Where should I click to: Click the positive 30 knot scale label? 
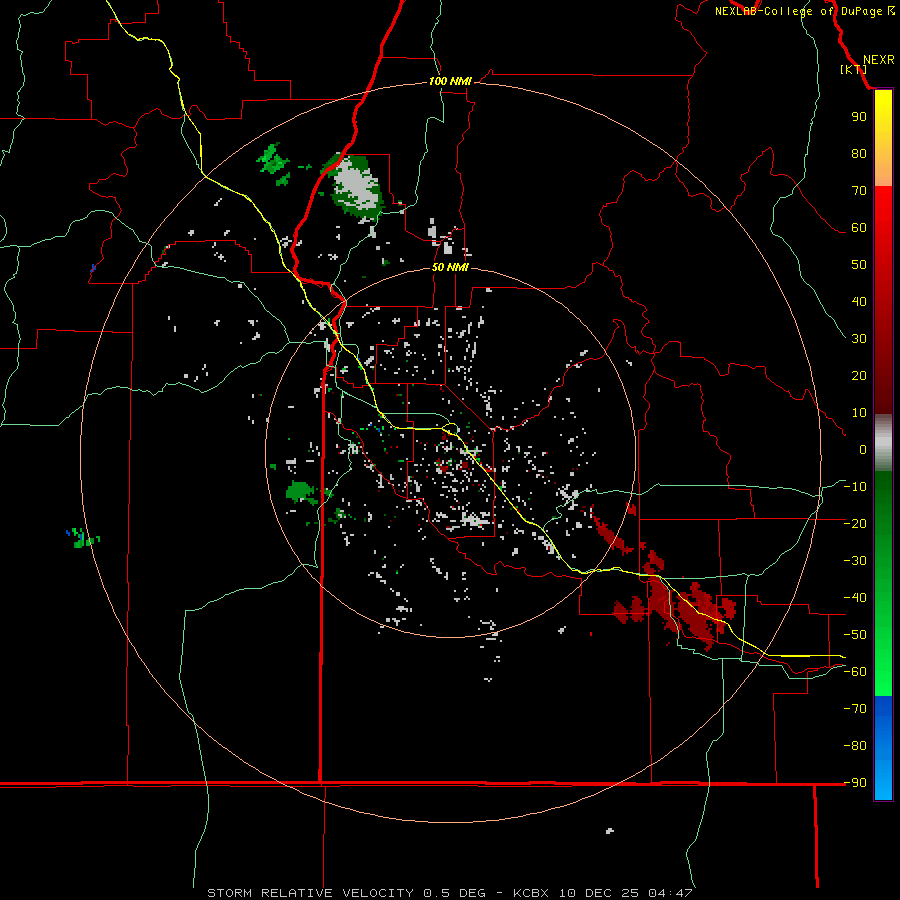coord(859,339)
